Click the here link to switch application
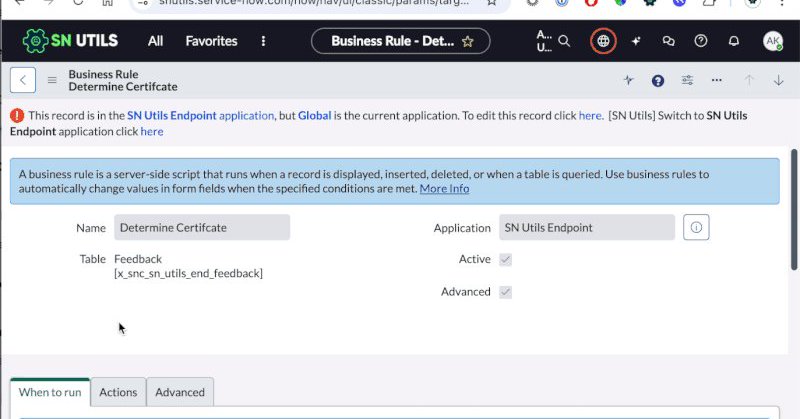 [x=152, y=131]
